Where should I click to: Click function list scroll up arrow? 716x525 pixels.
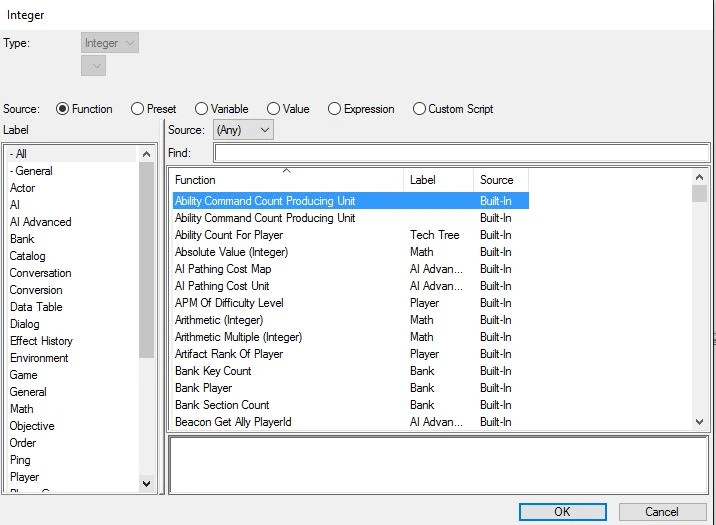pos(699,177)
